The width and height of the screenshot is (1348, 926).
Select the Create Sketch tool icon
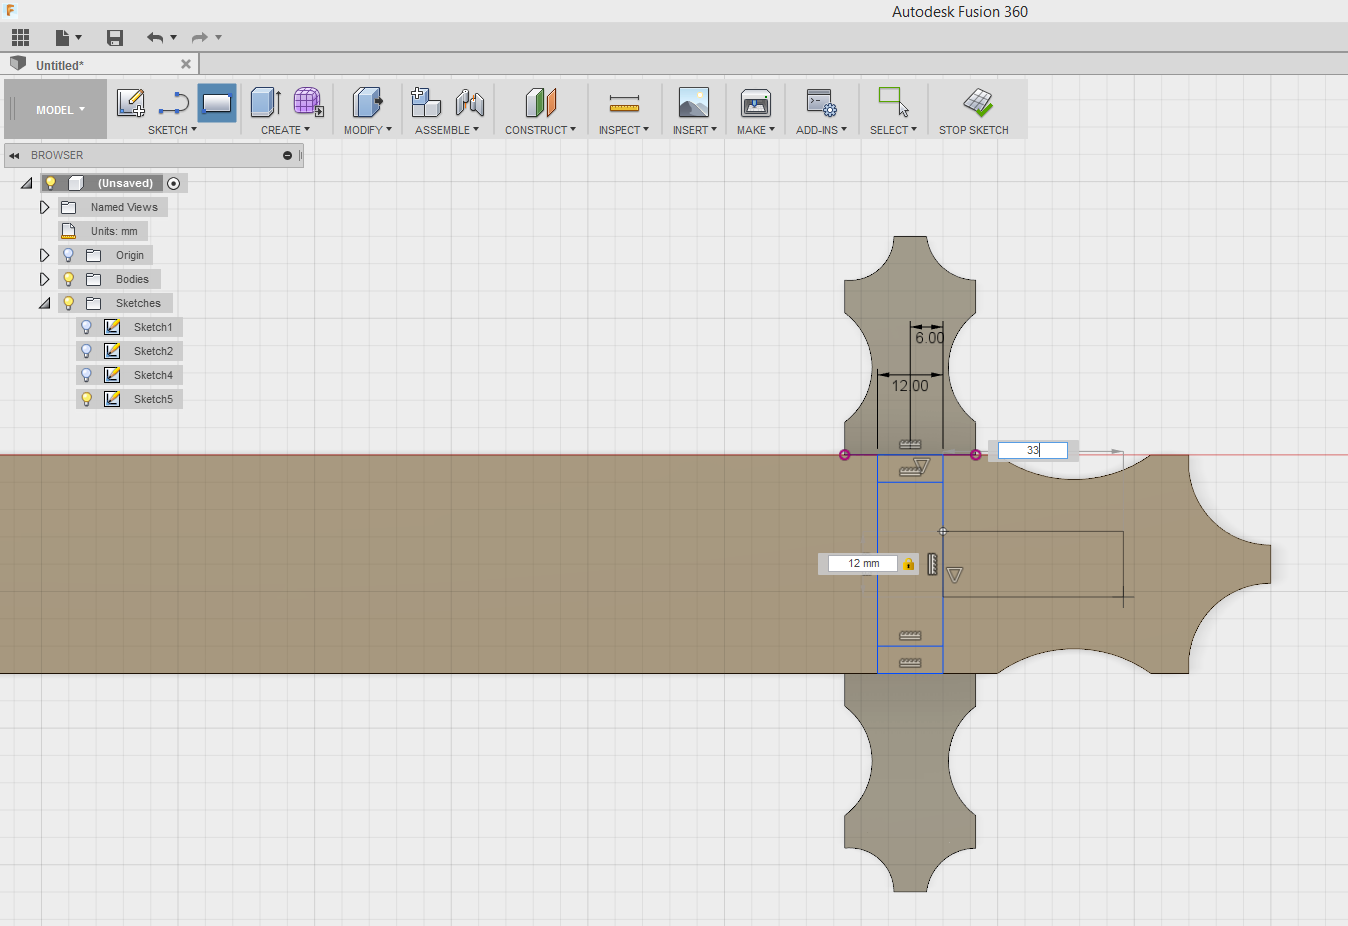pyautogui.click(x=131, y=103)
